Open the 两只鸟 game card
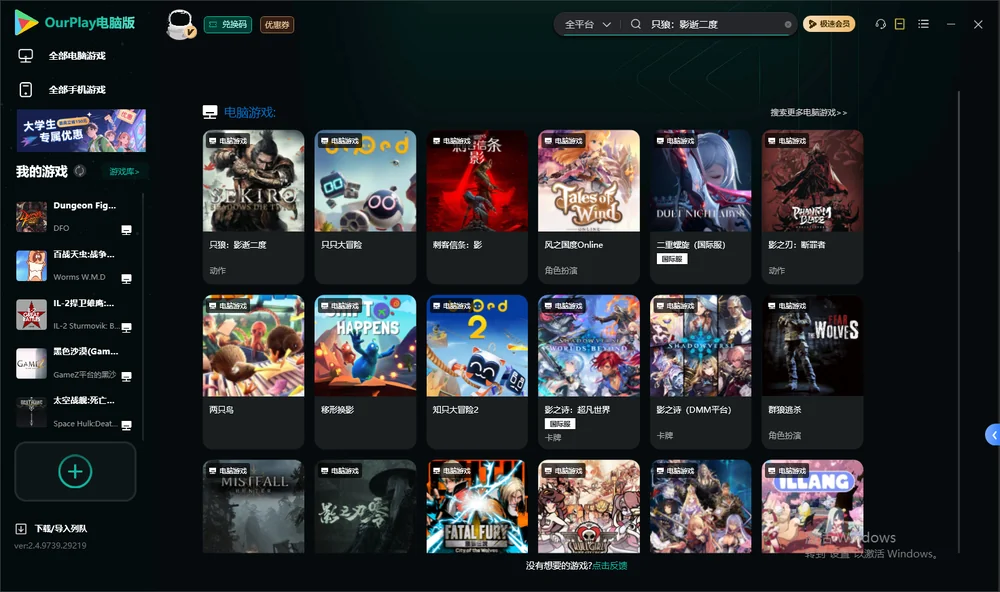The width and height of the screenshot is (1000, 592). [253, 372]
